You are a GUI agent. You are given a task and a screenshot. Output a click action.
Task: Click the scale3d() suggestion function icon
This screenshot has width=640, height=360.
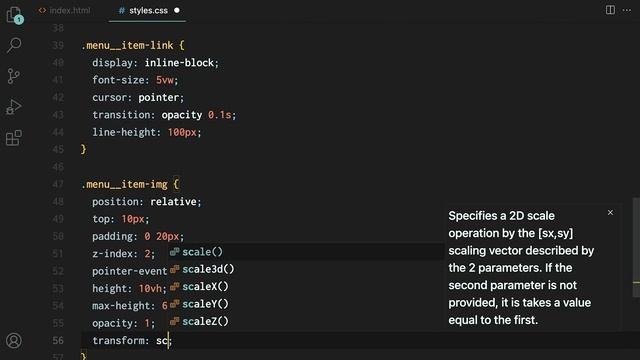coord(175,269)
